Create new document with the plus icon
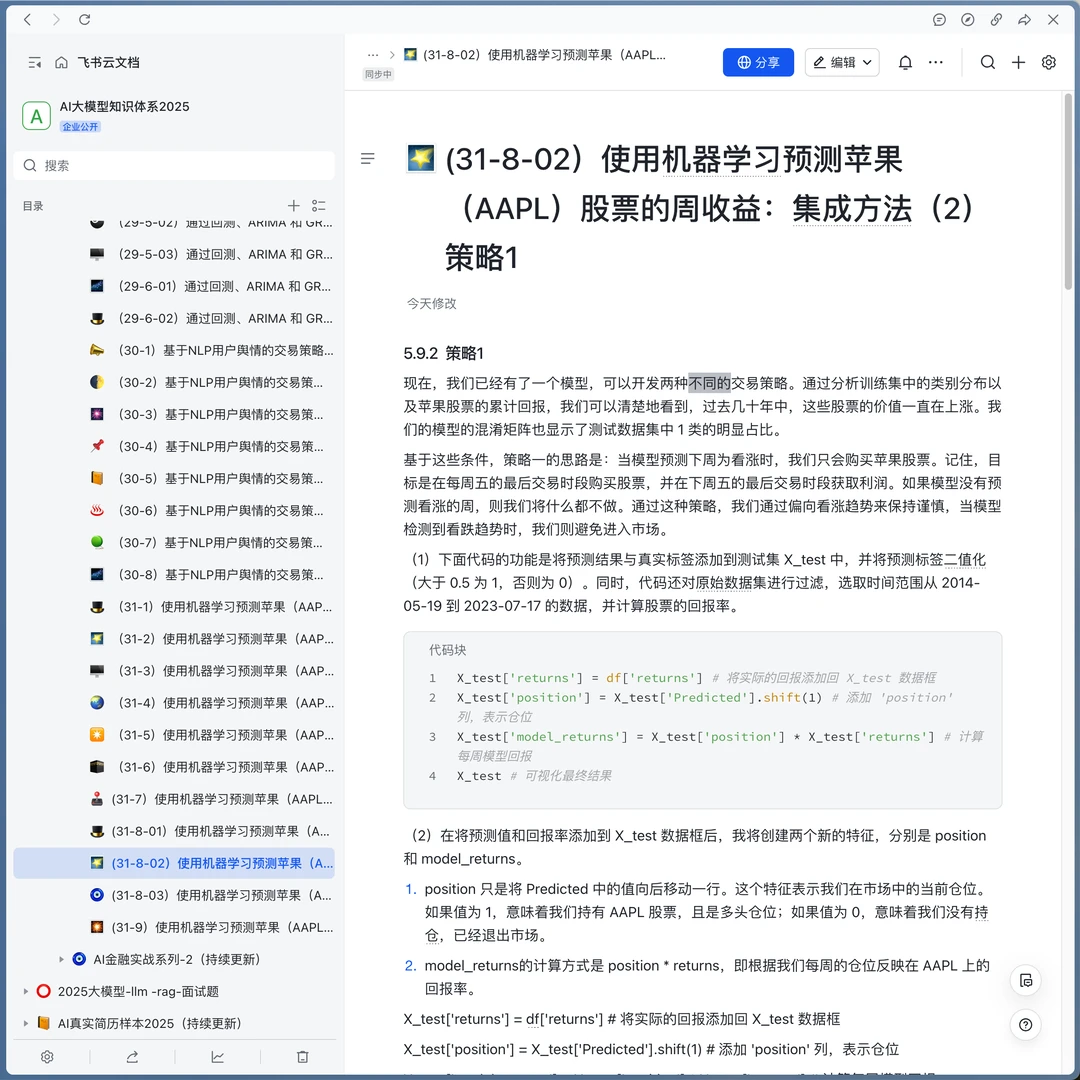Screen dimensions: 1080x1080 pos(1018,62)
